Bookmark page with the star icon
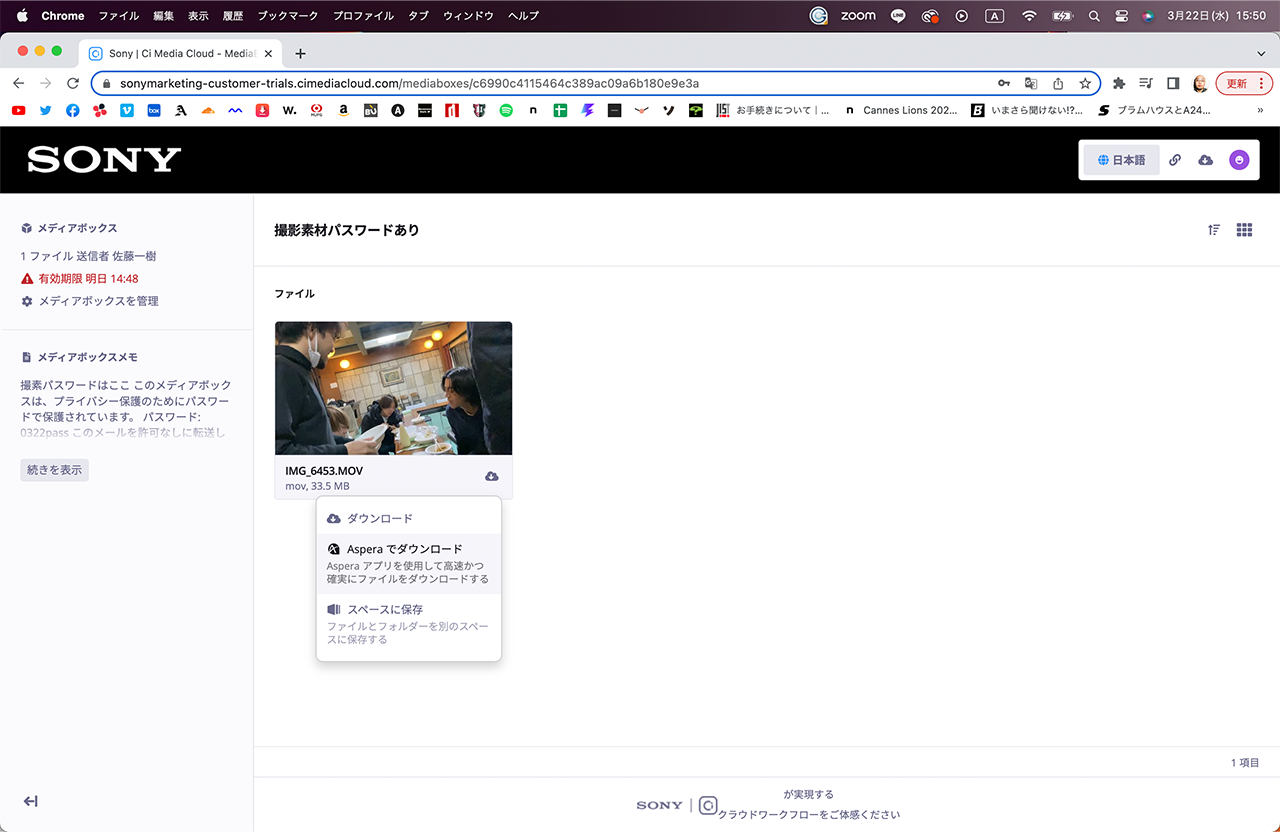 tap(1085, 84)
